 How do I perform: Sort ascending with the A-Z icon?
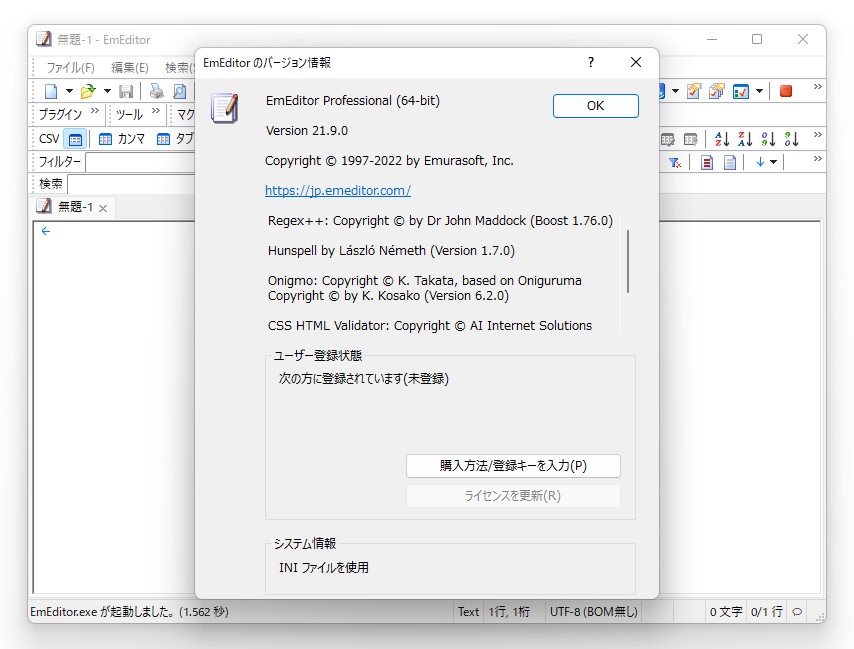(722, 139)
